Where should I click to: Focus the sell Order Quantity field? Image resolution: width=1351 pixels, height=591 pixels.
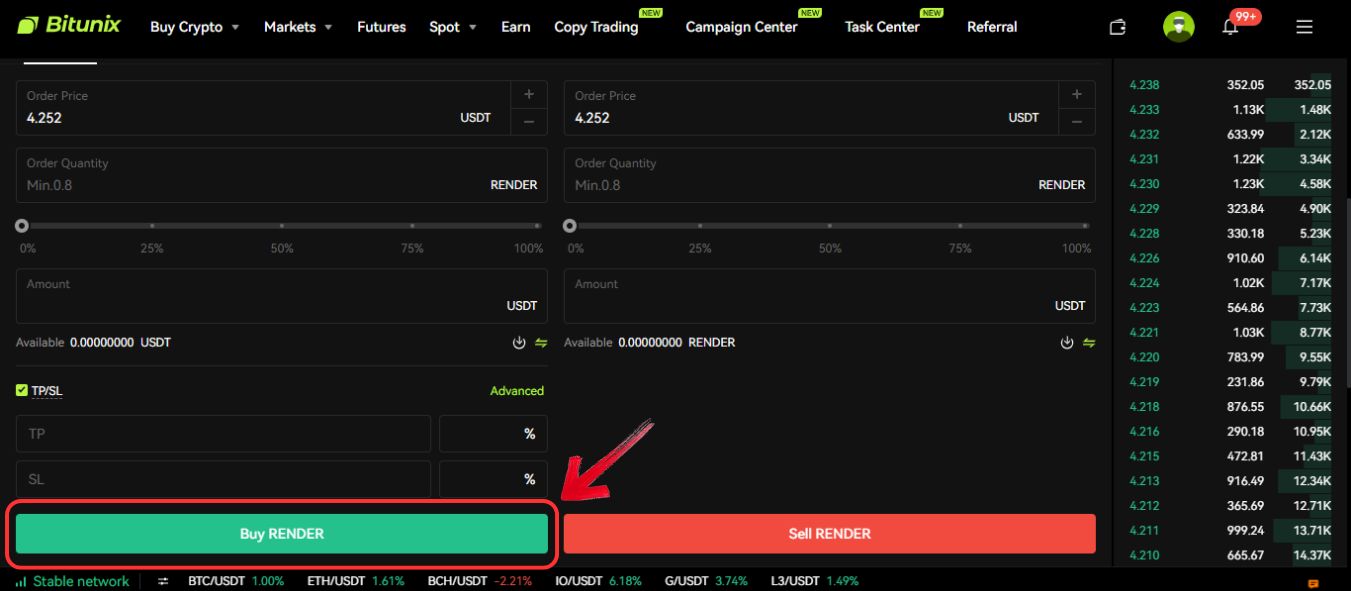point(830,175)
